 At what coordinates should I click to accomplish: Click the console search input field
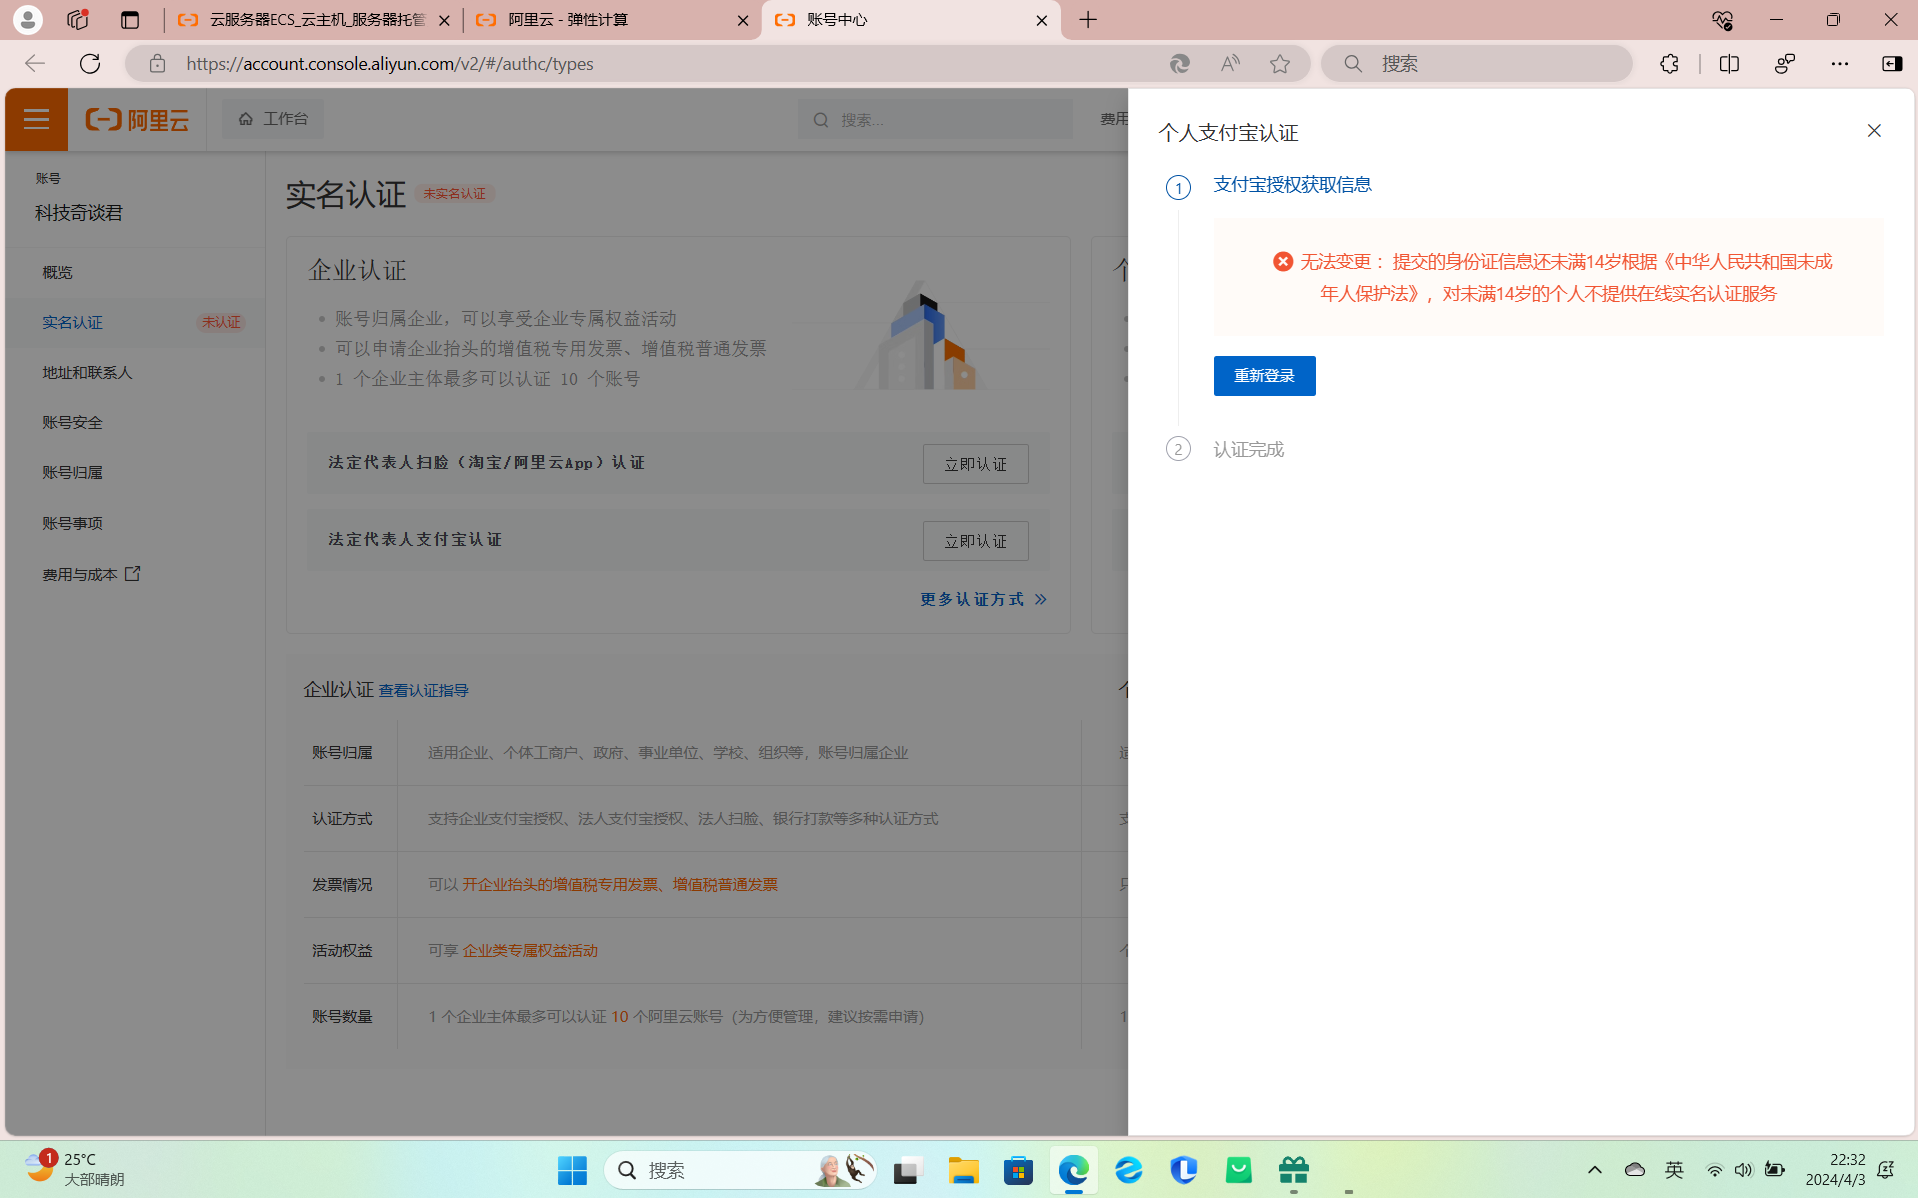point(945,120)
